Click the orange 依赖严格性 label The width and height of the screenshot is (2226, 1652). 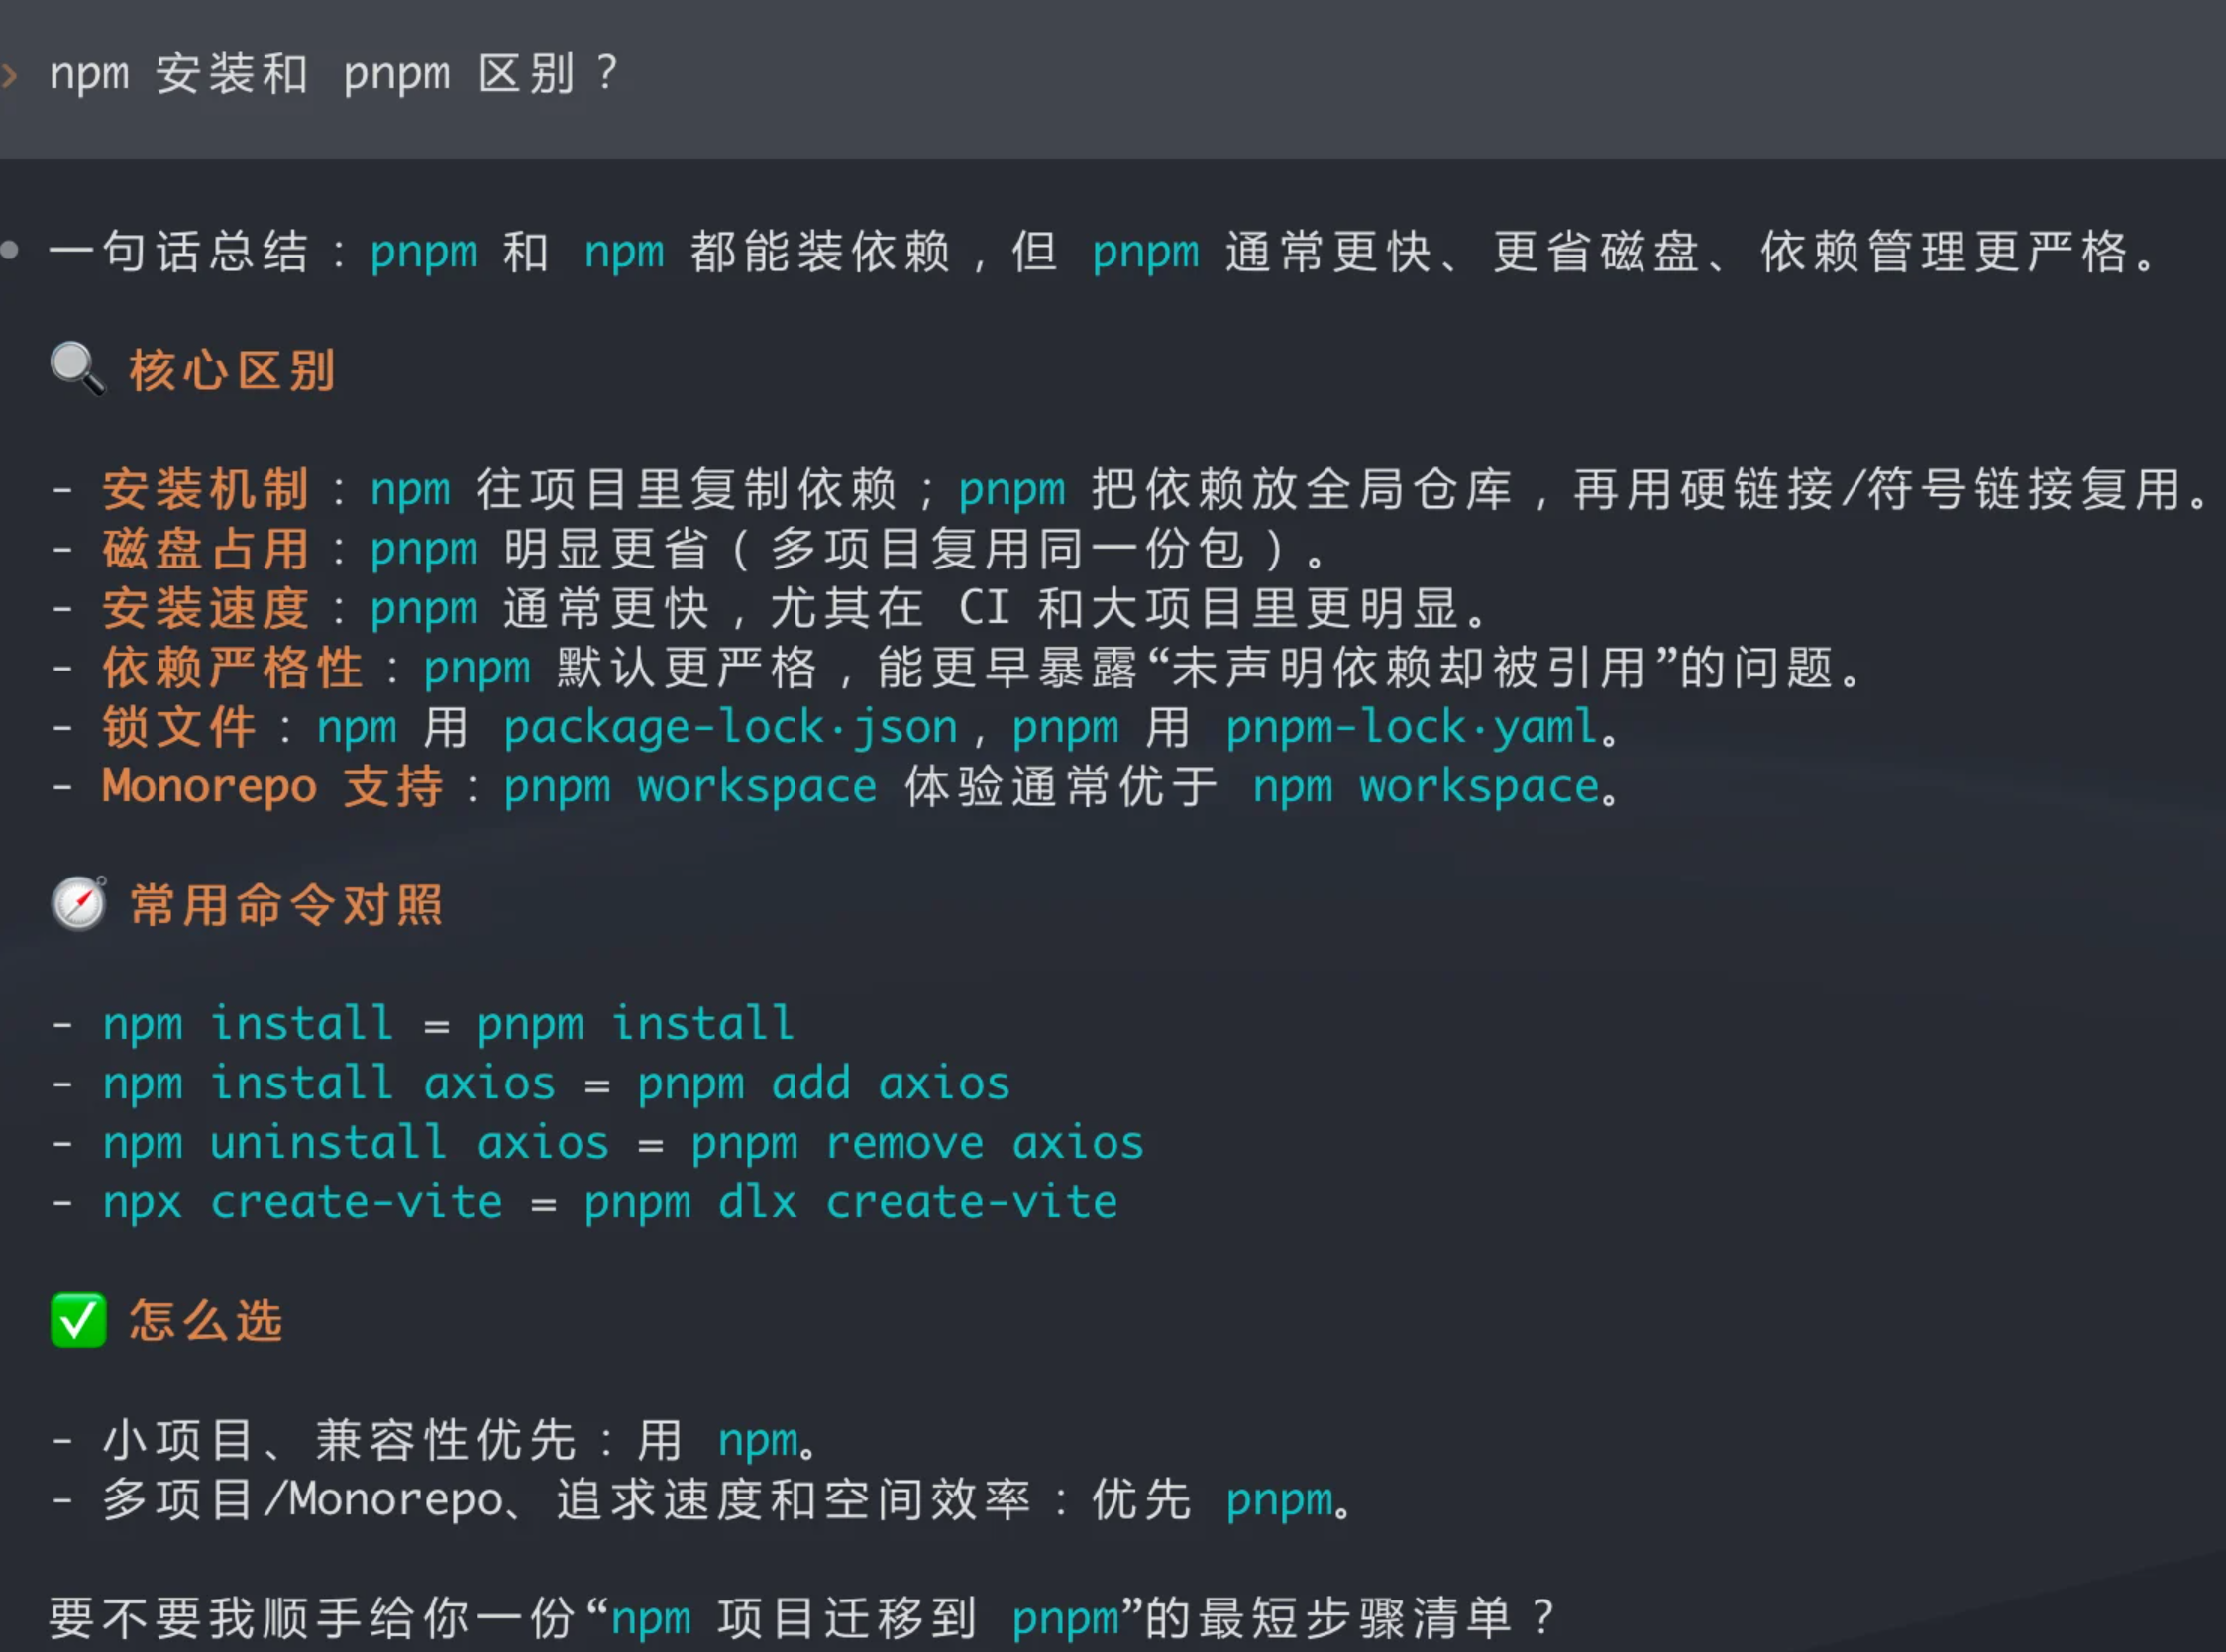point(232,668)
